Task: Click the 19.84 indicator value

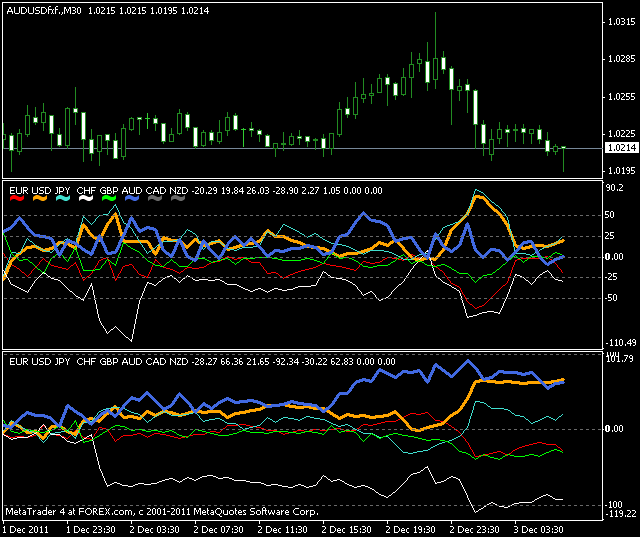Action: [232, 191]
